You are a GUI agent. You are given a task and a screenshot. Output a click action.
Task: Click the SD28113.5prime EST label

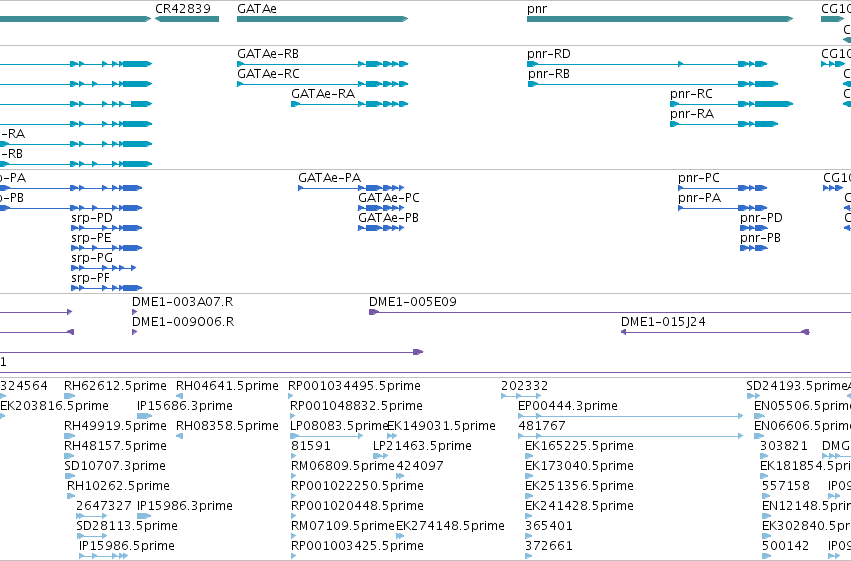pos(127,527)
